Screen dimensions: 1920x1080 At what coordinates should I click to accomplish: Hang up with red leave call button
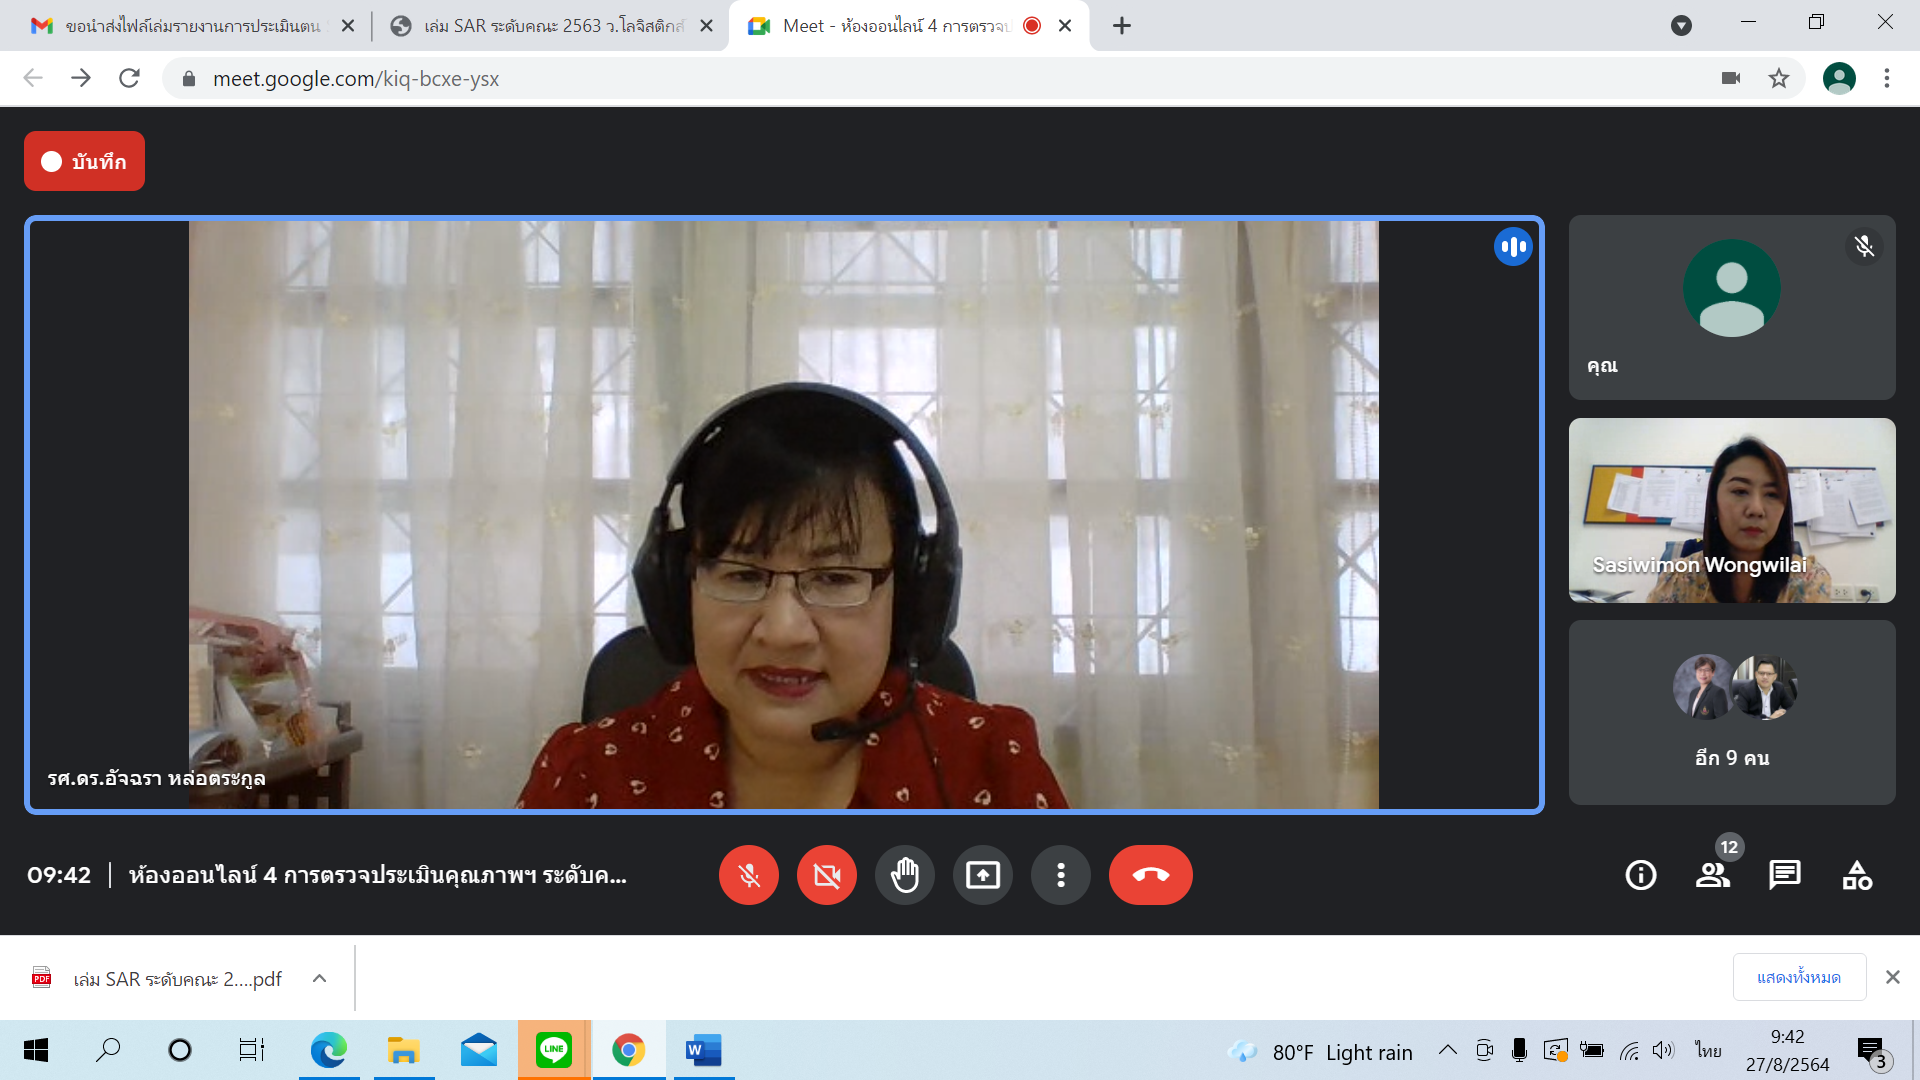point(1150,875)
